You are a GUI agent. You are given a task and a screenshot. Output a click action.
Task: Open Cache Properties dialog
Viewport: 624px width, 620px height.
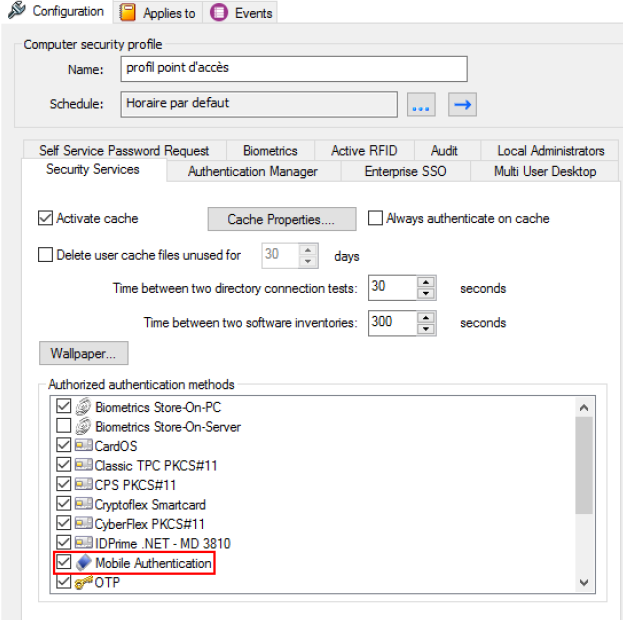pyautogui.click(x=282, y=219)
